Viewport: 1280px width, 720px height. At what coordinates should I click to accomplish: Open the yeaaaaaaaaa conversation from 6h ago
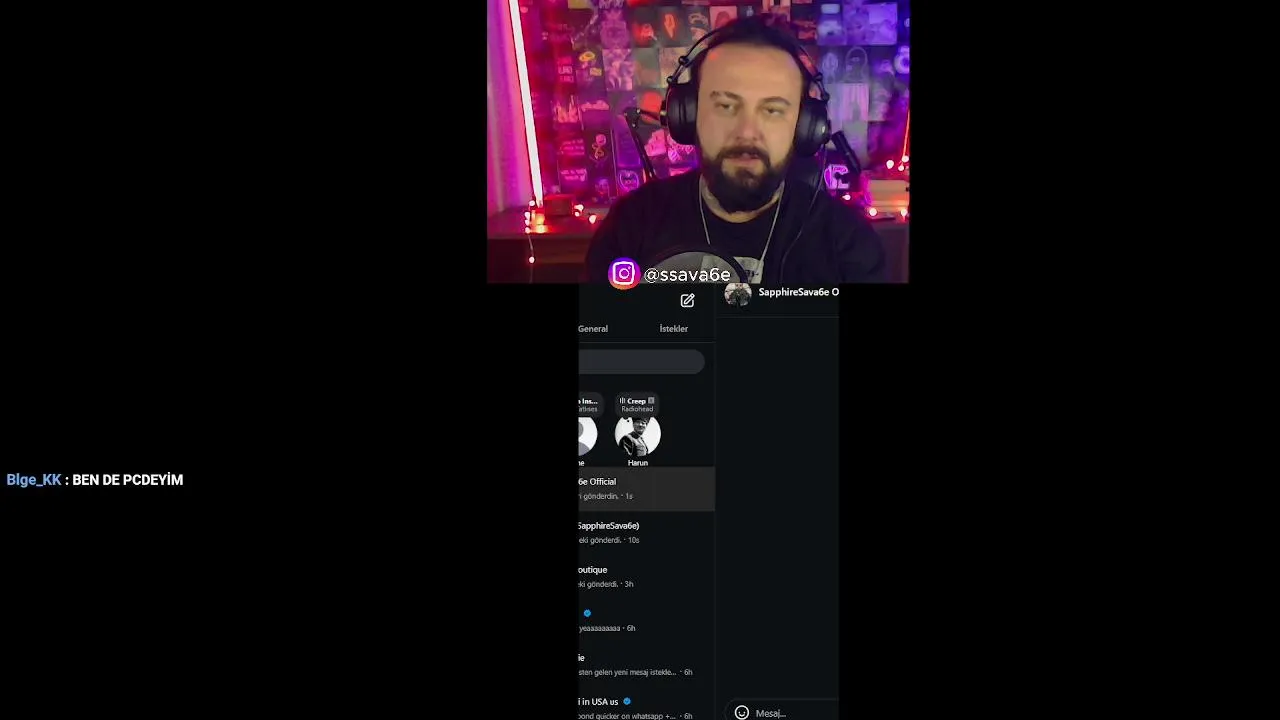646,620
